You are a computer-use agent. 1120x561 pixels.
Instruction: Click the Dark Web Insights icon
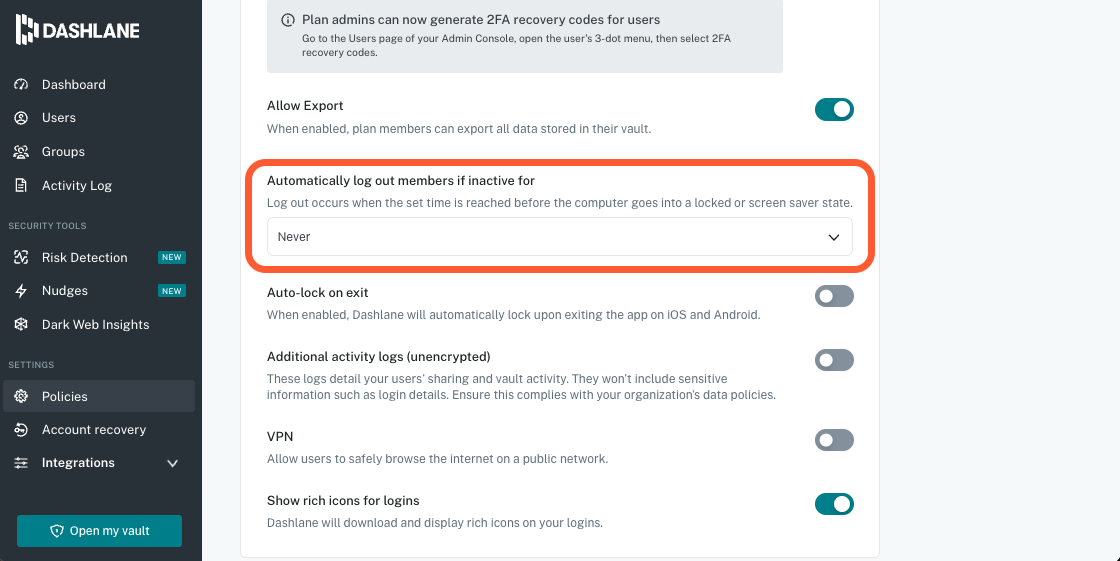[21, 325]
